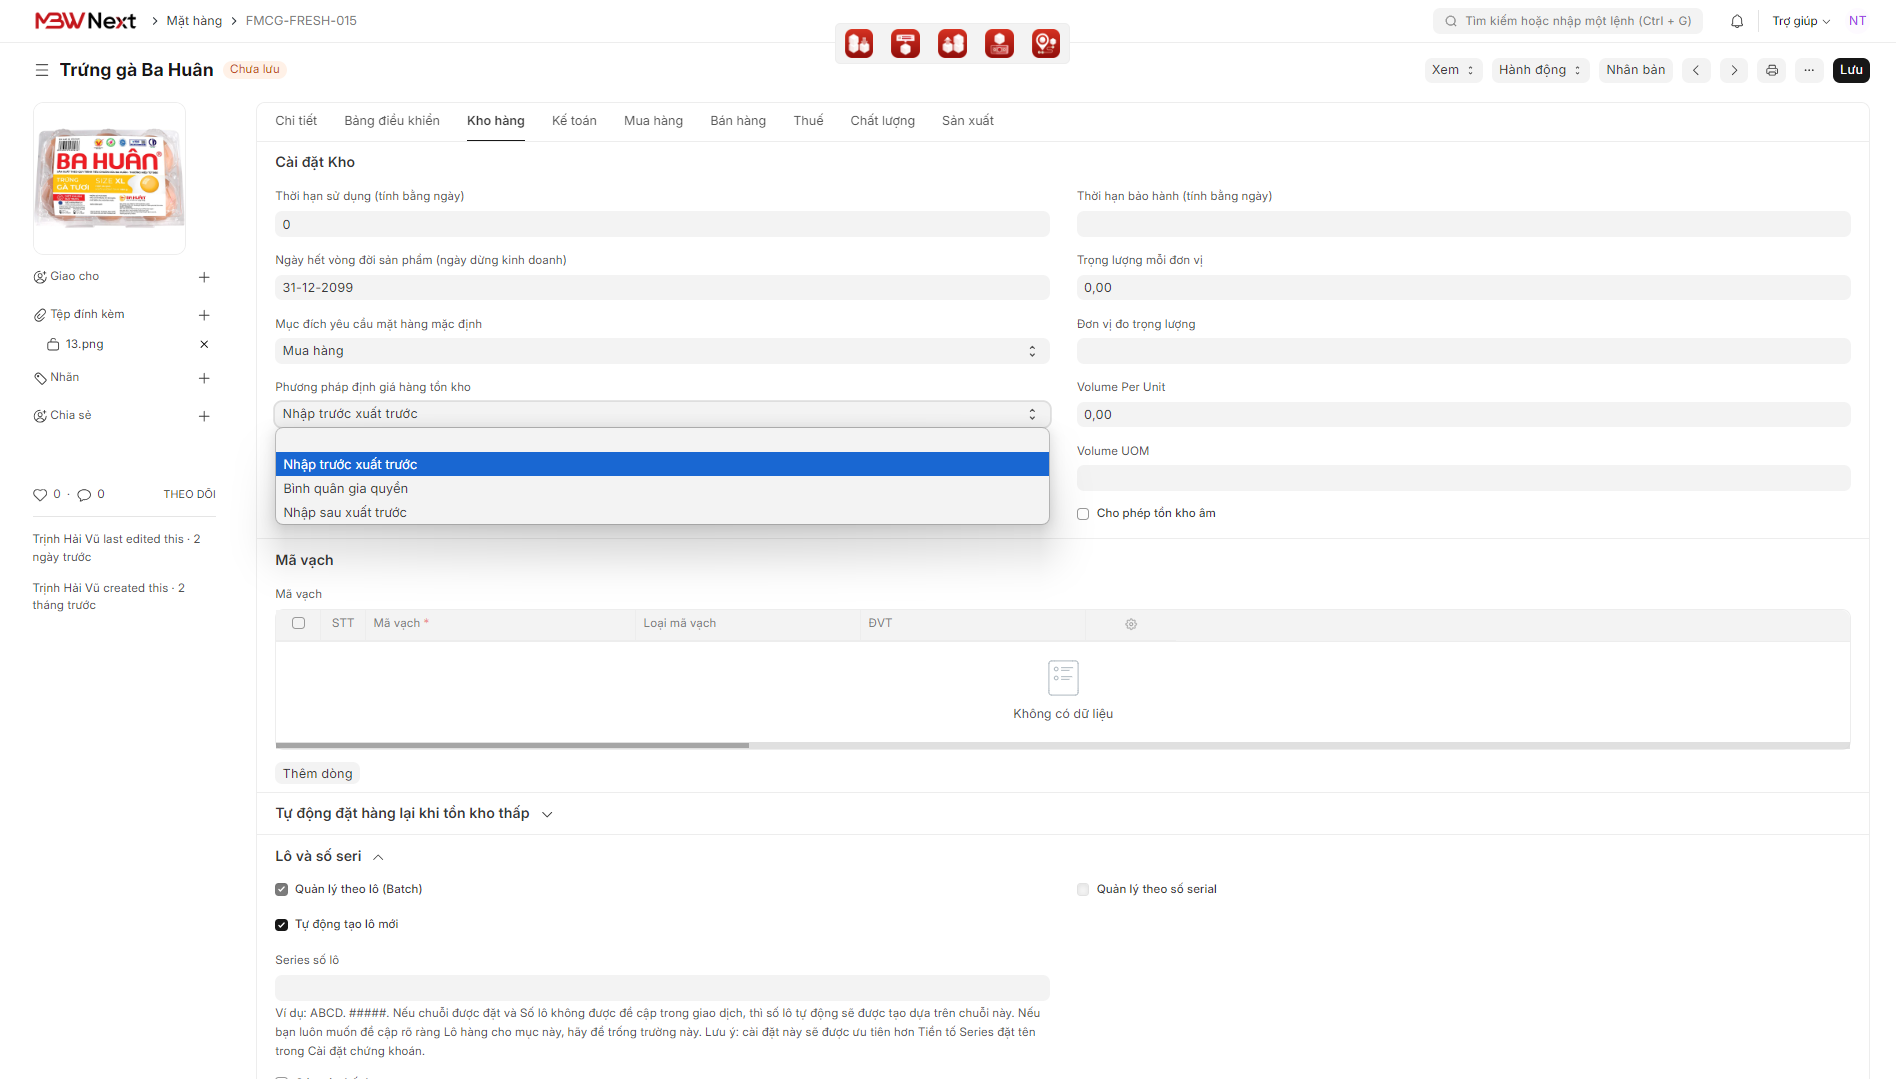Click Thêm dòng to add barcode row

(x=317, y=774)
